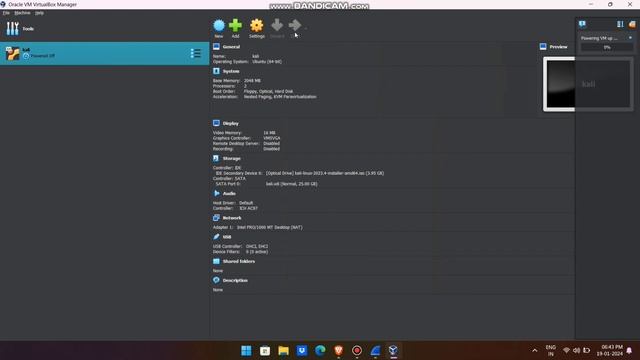
Task: Click the 'Powering VM up ...' notification text
Action: point(599,38)
